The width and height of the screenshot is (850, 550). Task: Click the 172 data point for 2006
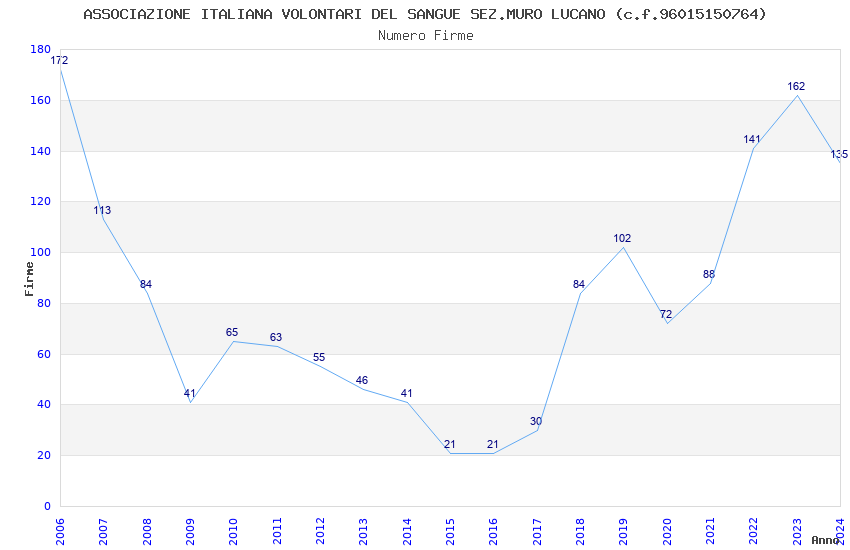59,61
